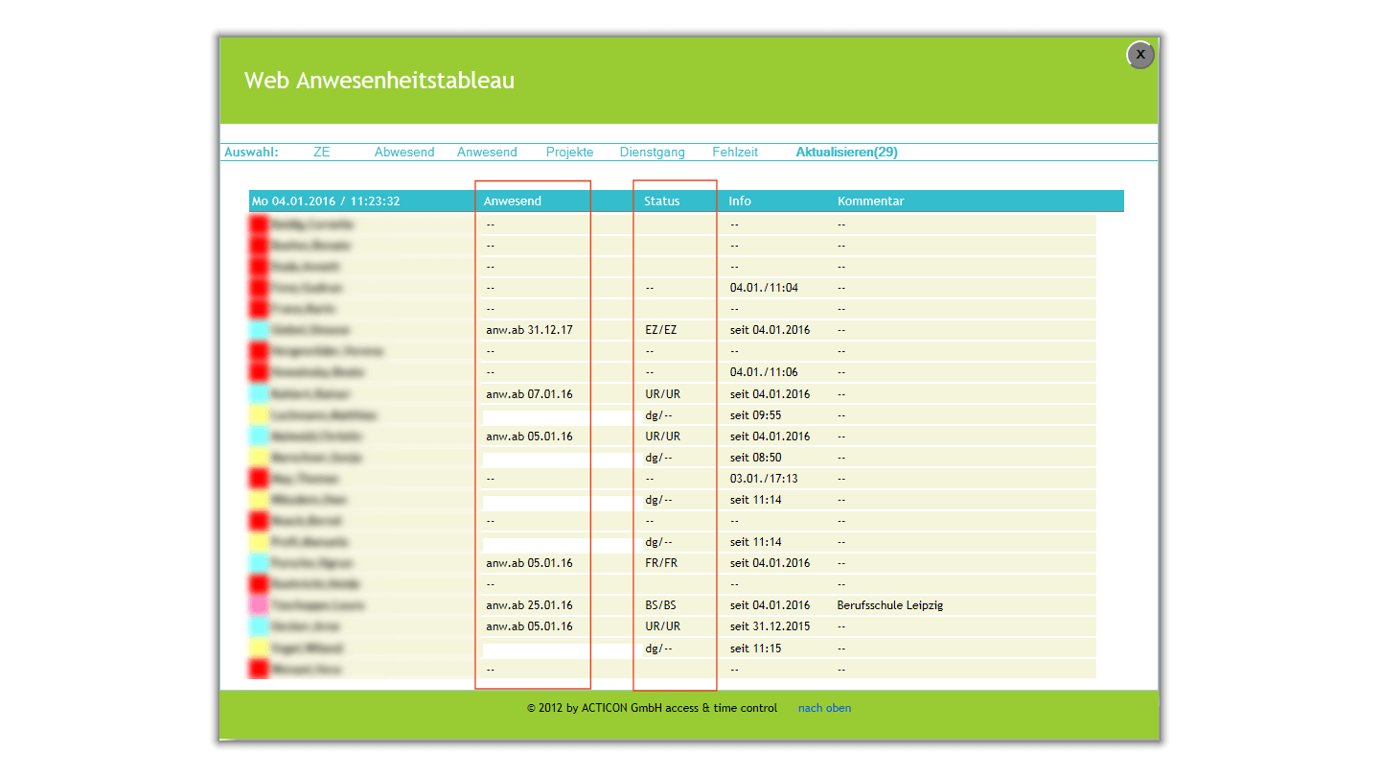Click the empty white Anwesend field beside 'seit 08:50'
Screen dimensions: 1380x780
558,458
